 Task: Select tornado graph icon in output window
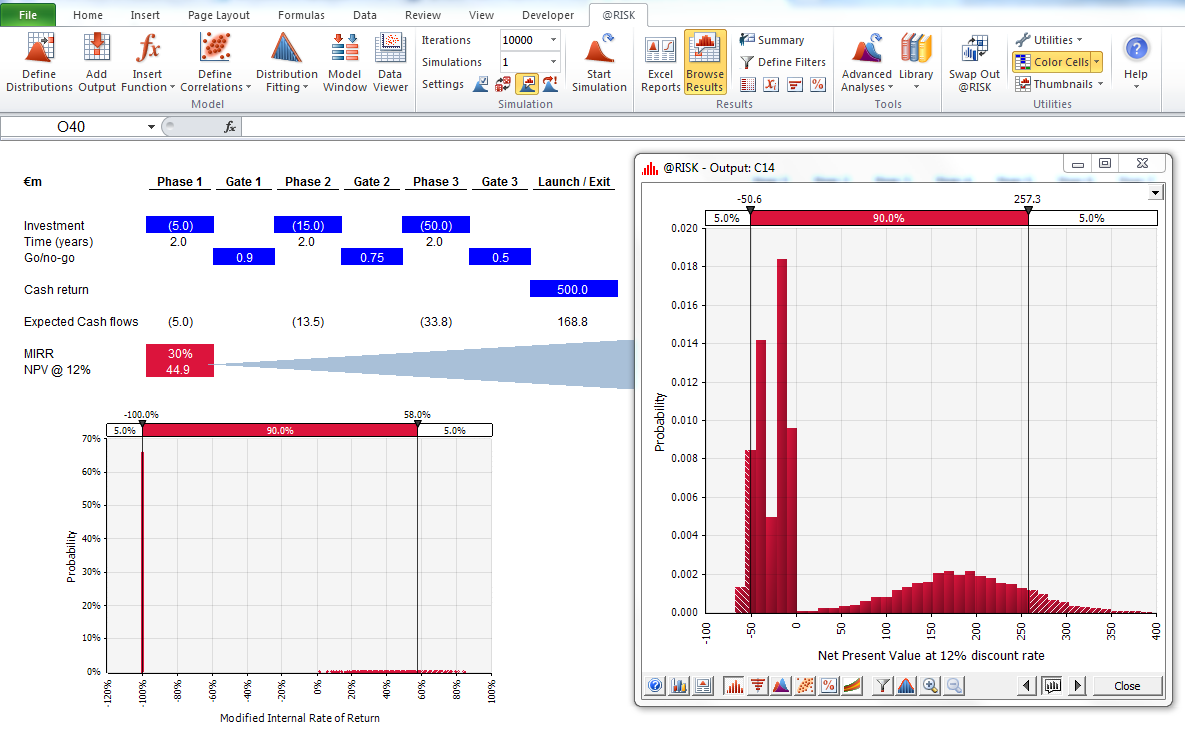tap(758, 686)
